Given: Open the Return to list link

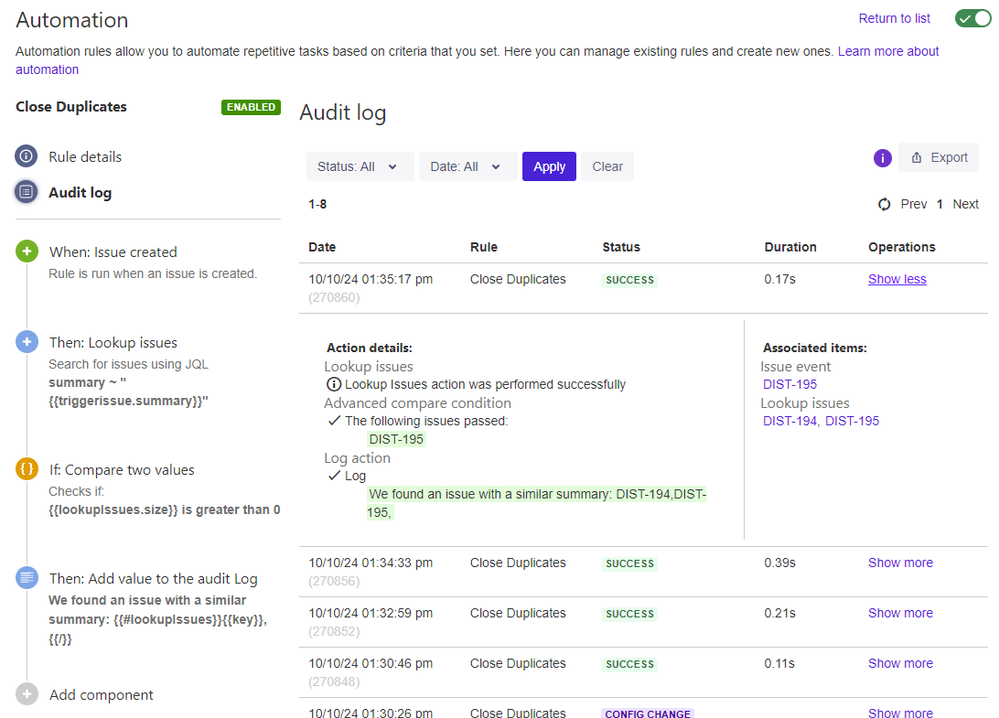Looking at the screenshot, I should 894,18.
